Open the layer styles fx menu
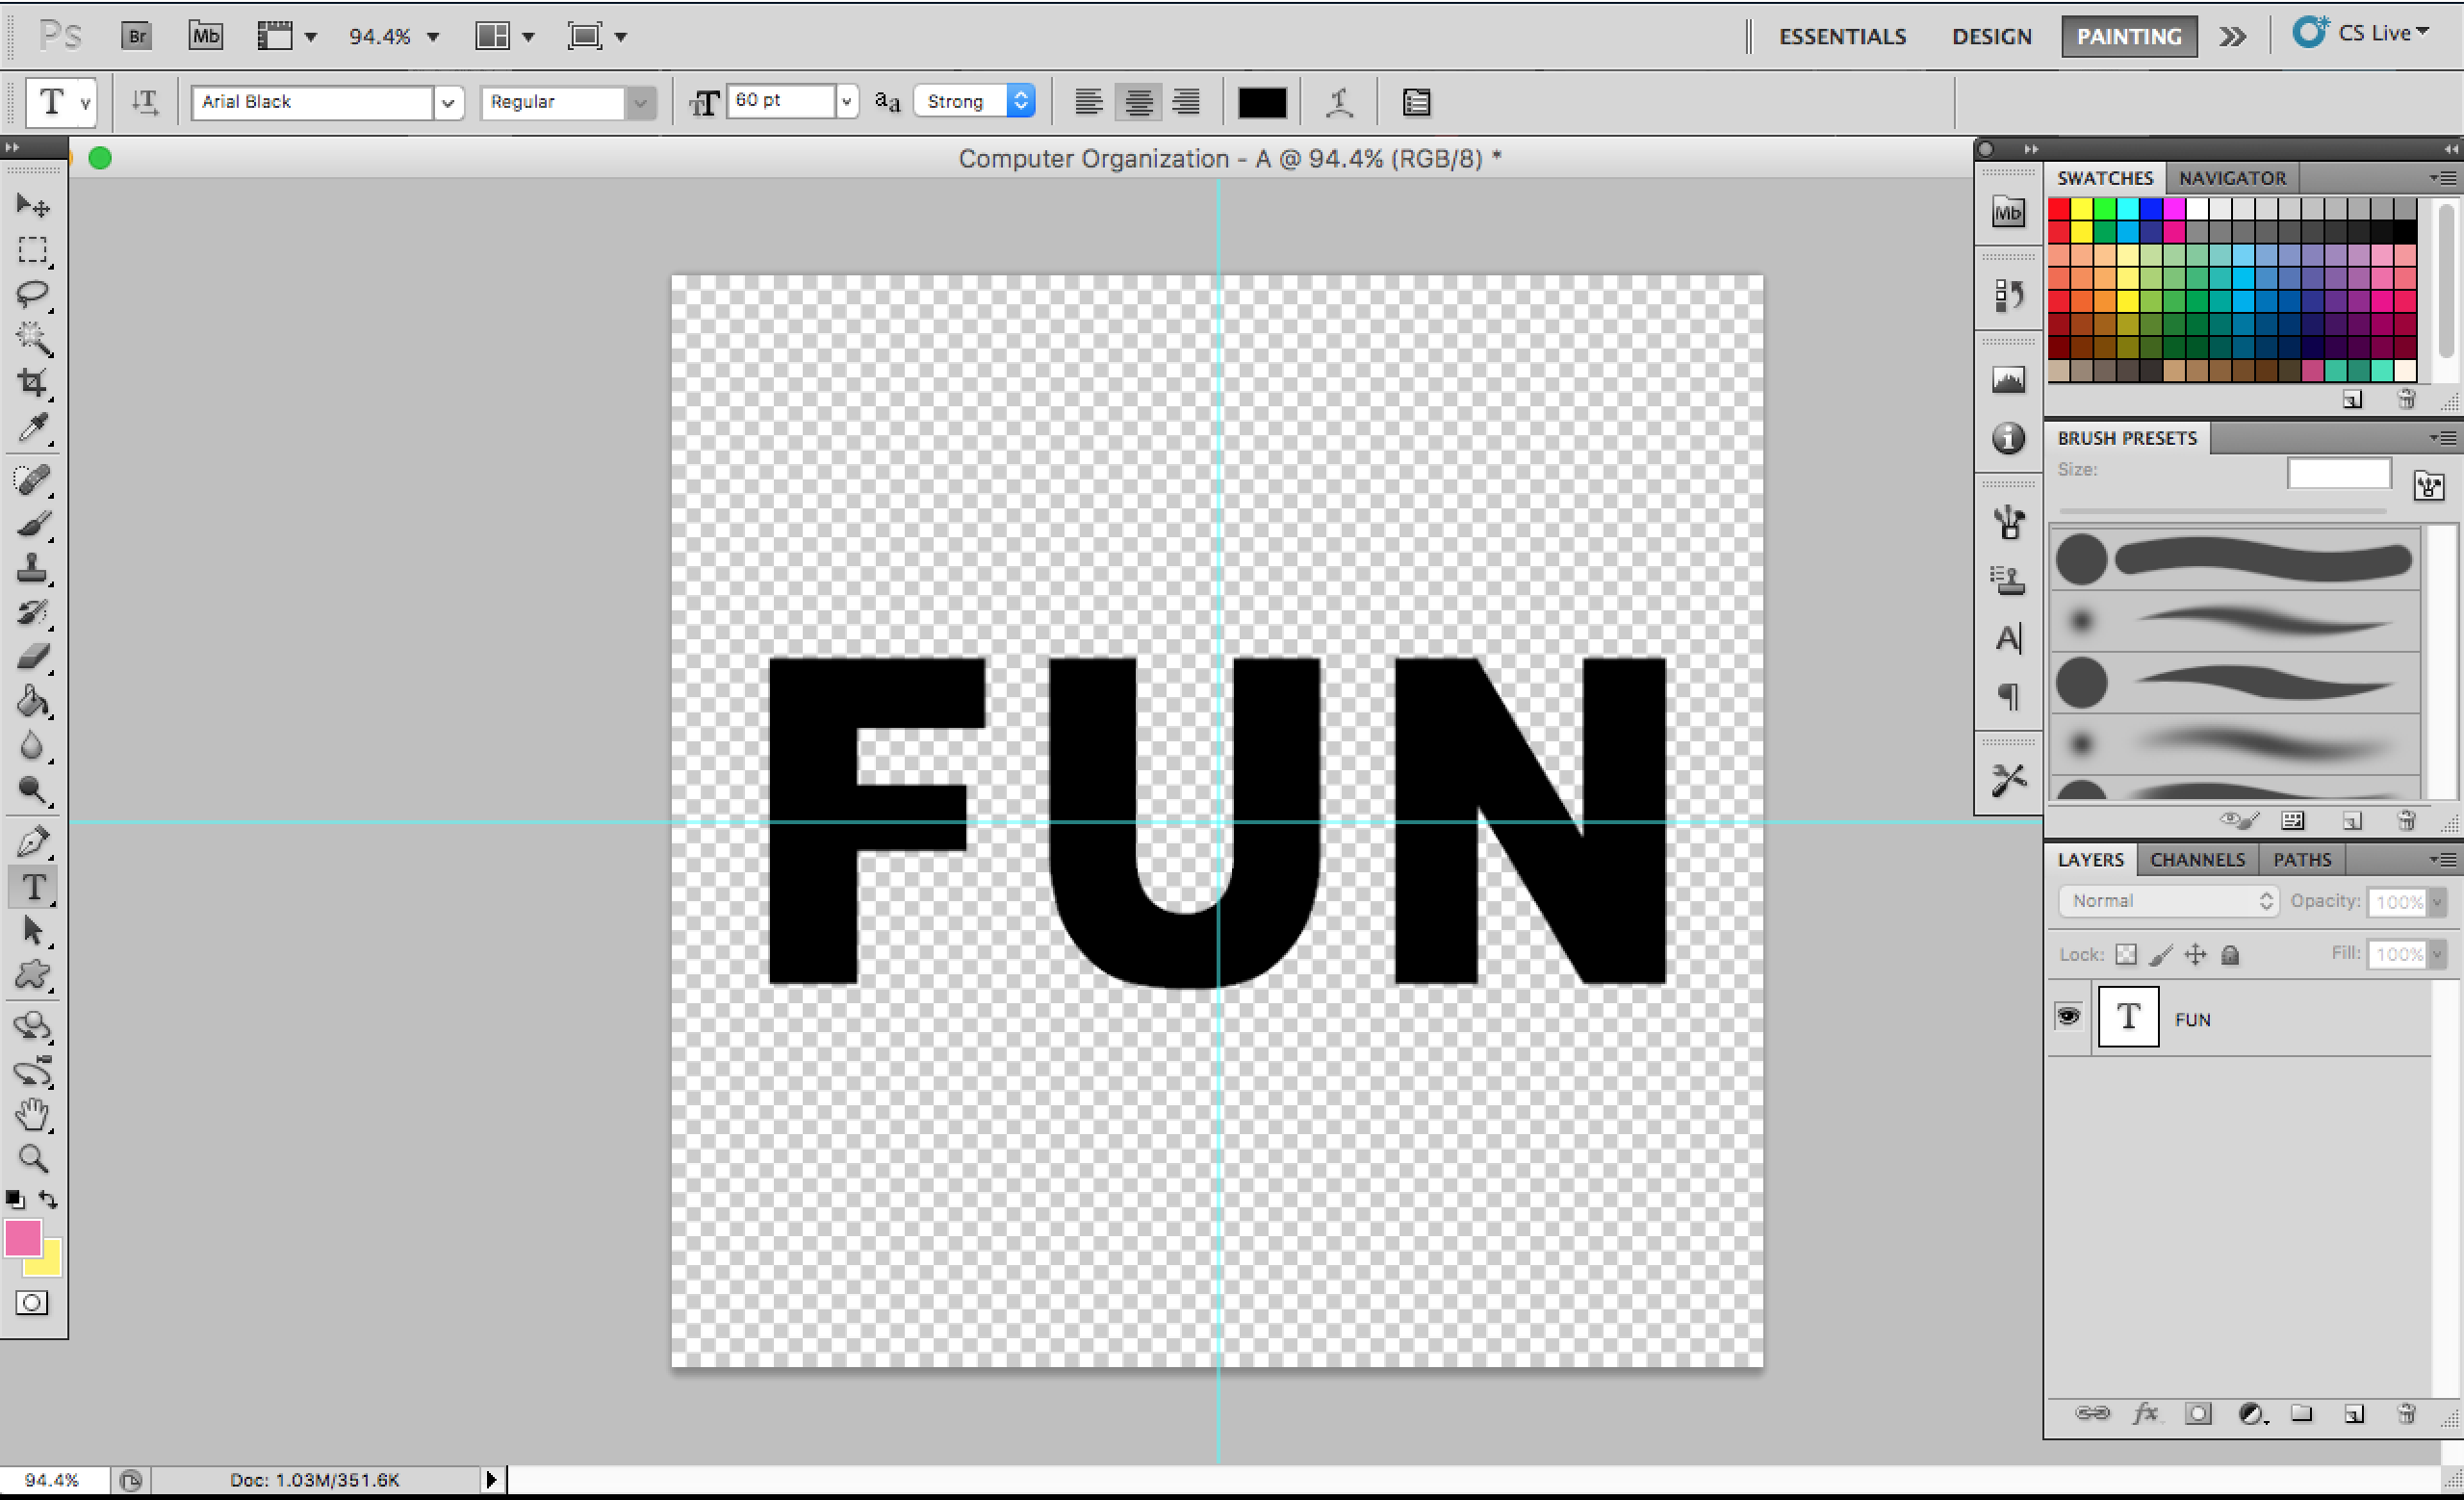The image size is (2464, 1500). click(2146, 1413)
